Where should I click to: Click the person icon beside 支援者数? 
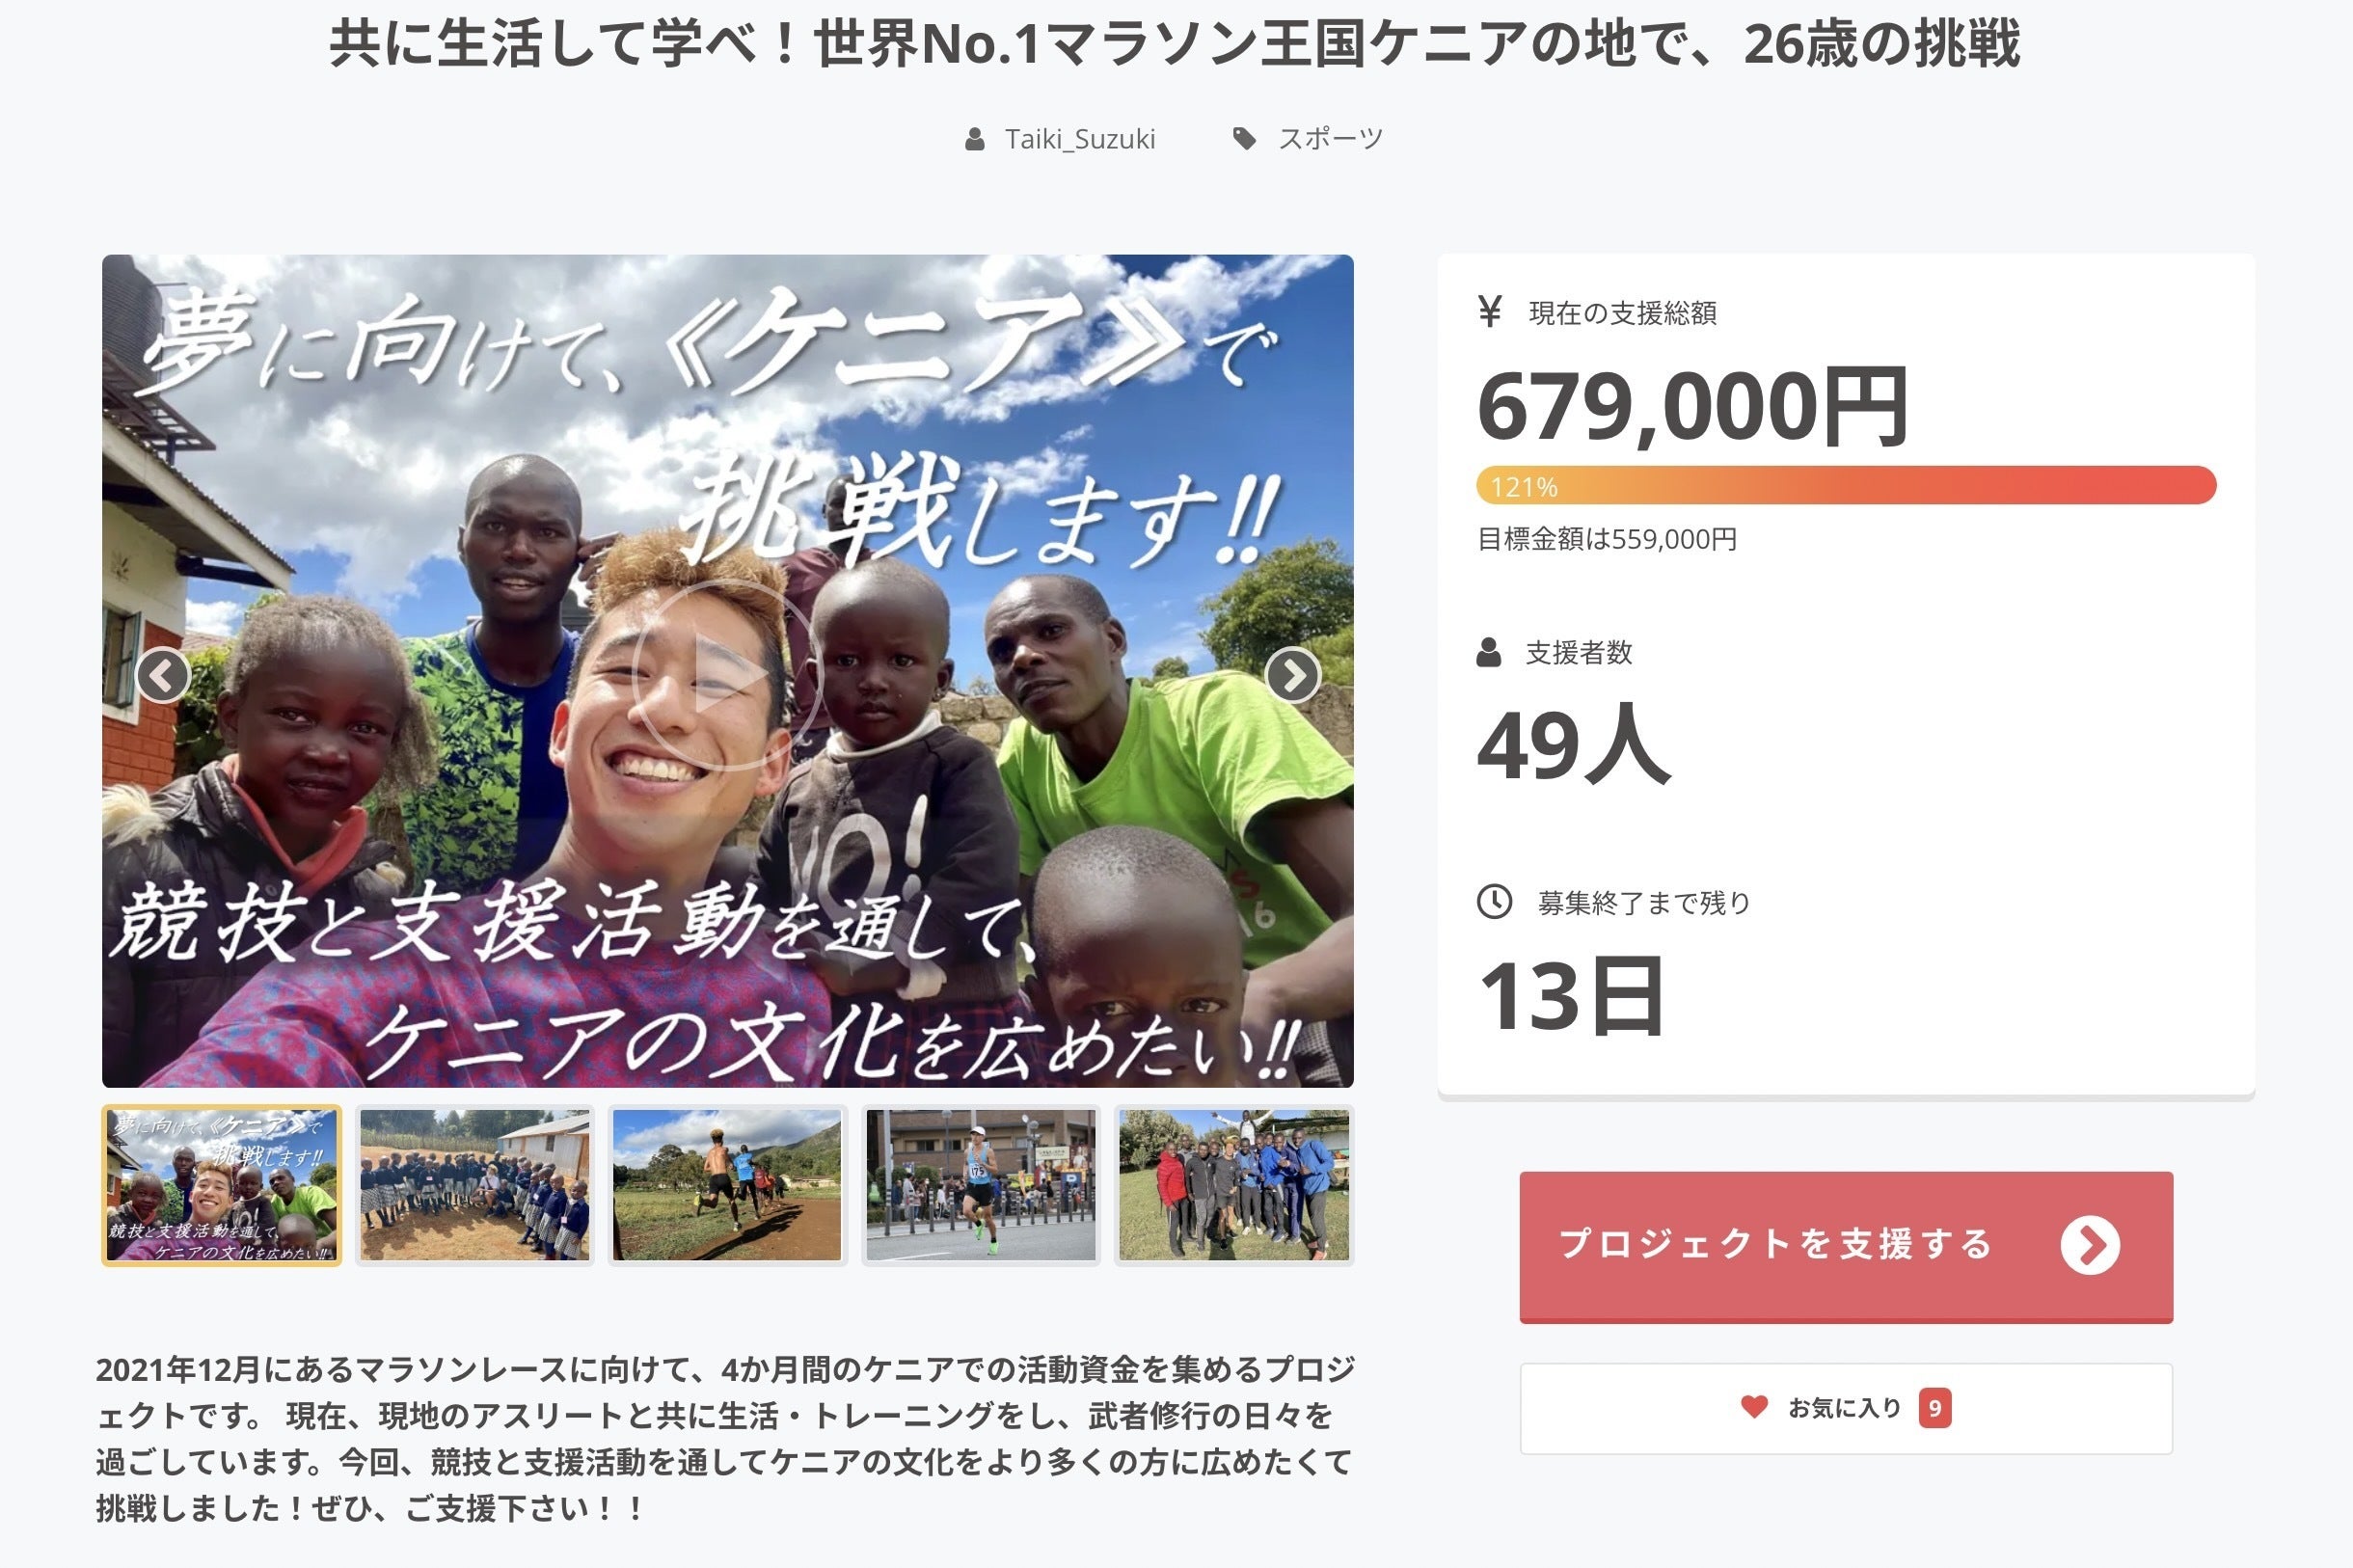1489,652
